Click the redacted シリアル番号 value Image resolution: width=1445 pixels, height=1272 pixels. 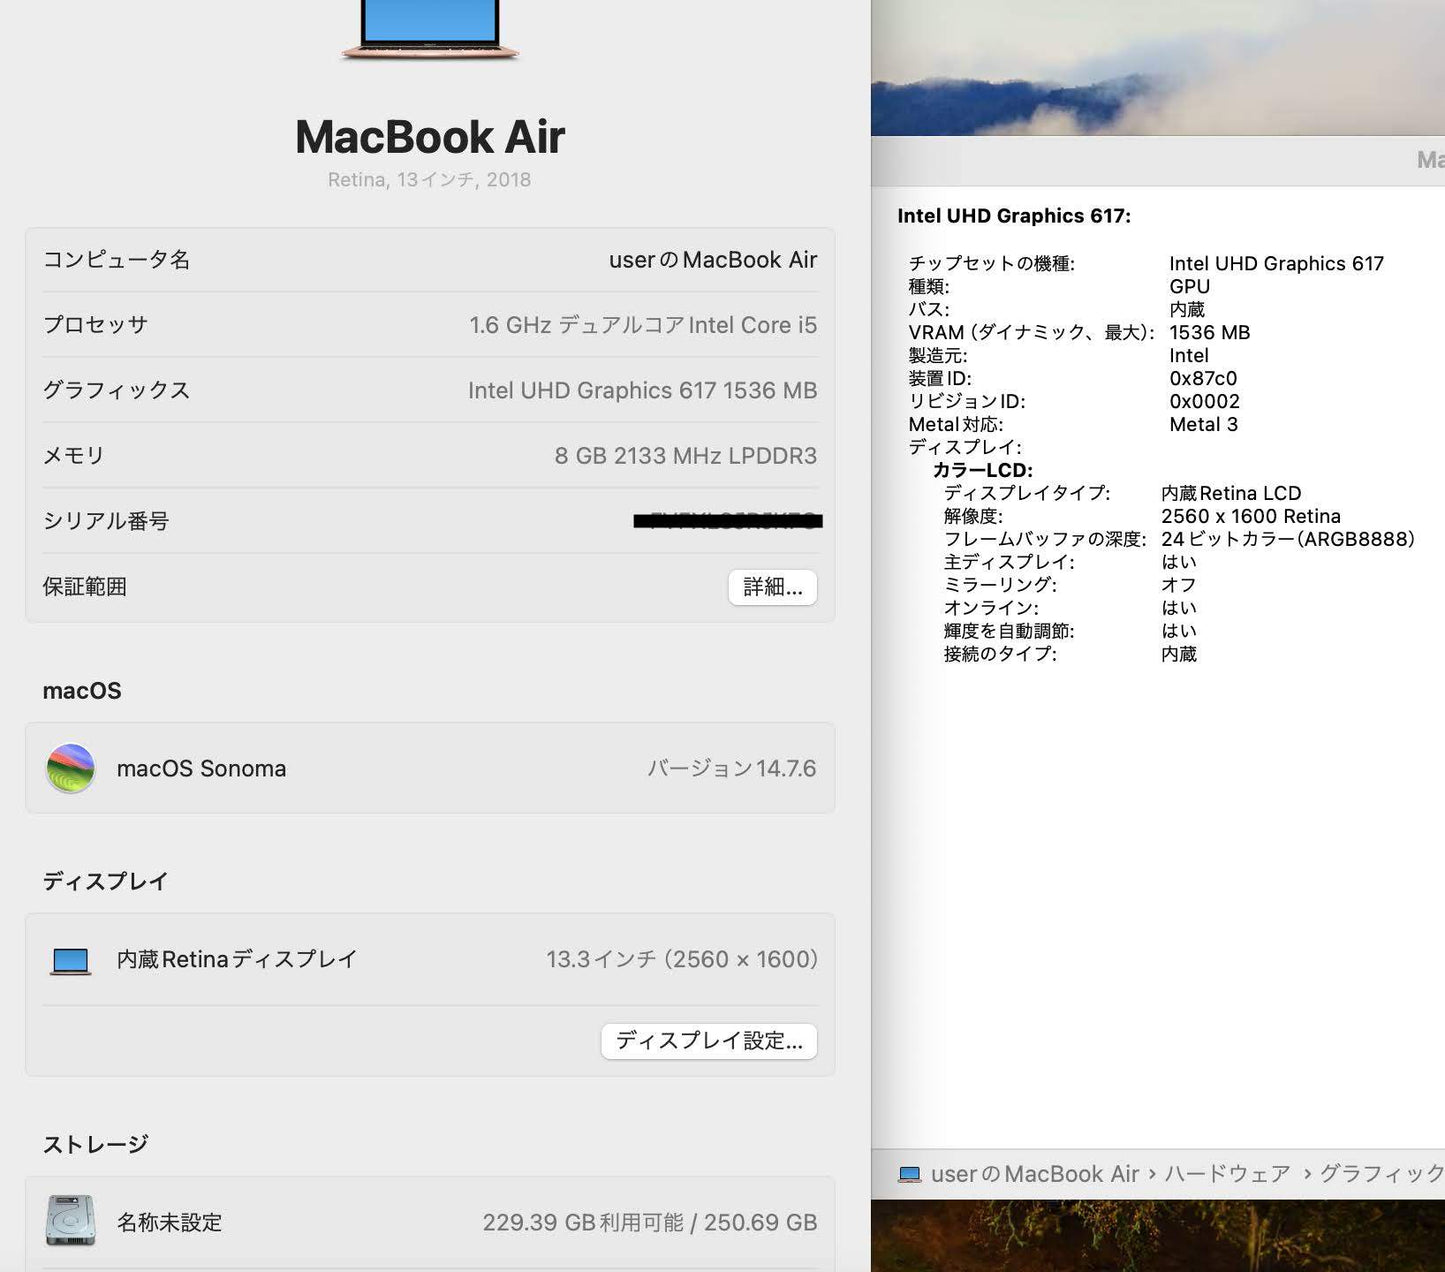pos(727,521)
